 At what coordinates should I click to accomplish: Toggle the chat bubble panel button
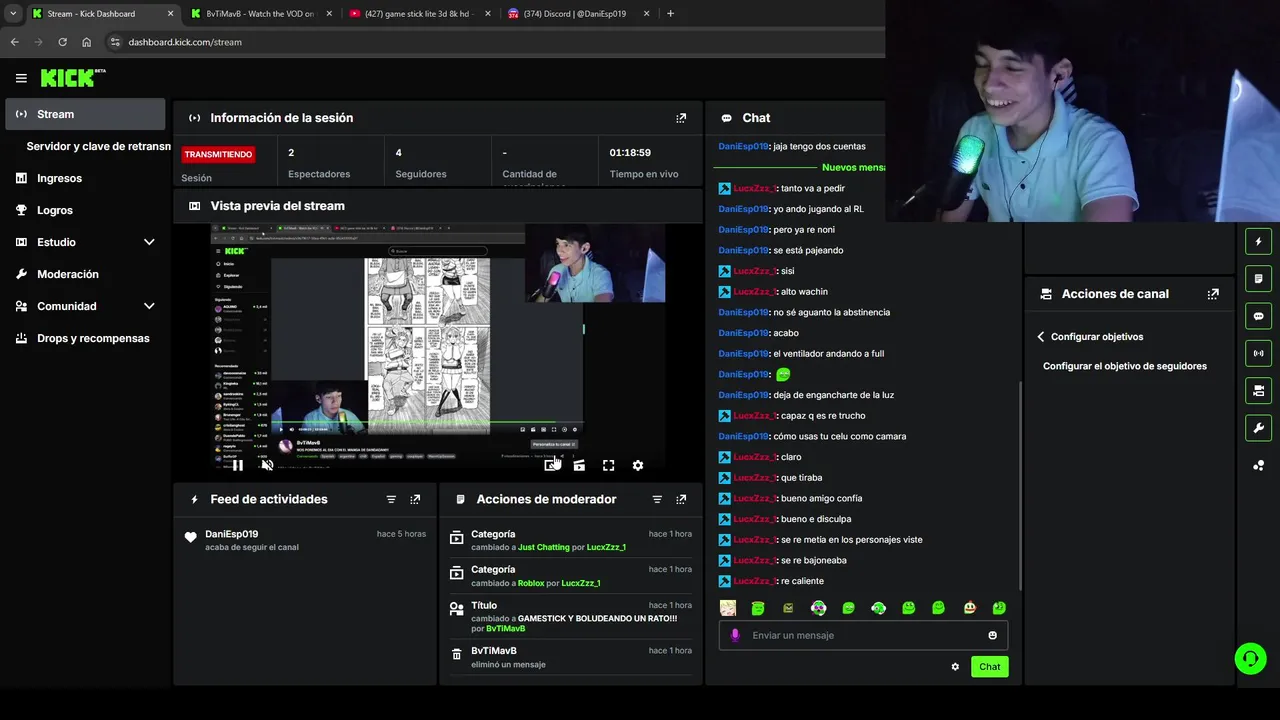click(x=1258, y=316)
